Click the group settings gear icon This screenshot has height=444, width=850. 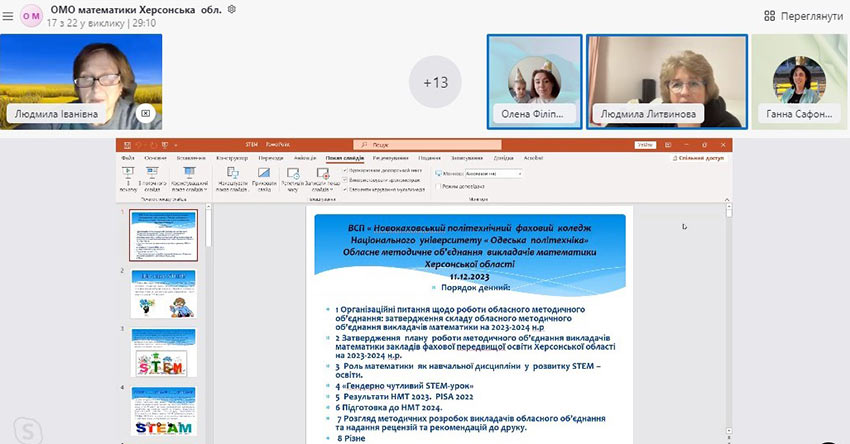[232, 9]
